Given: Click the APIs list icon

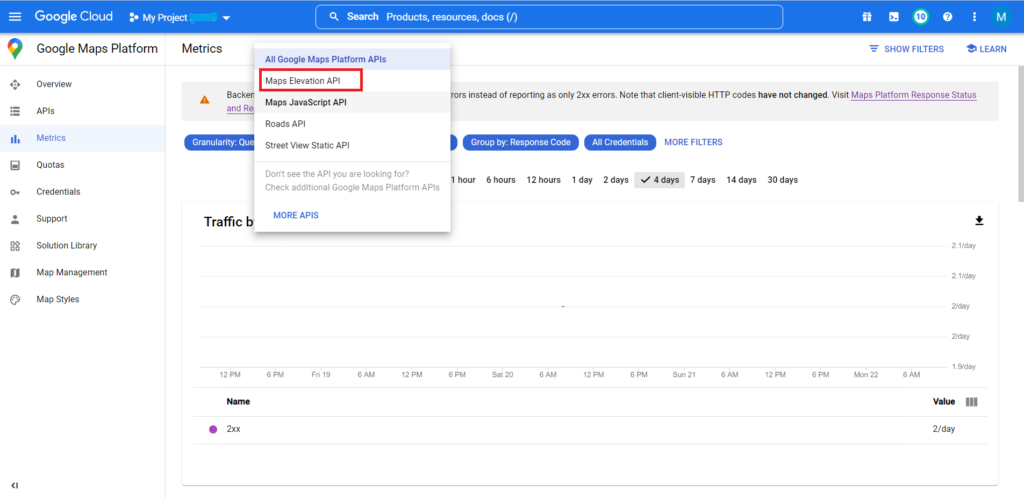Looking at the screenshot, I should (15, 112).
